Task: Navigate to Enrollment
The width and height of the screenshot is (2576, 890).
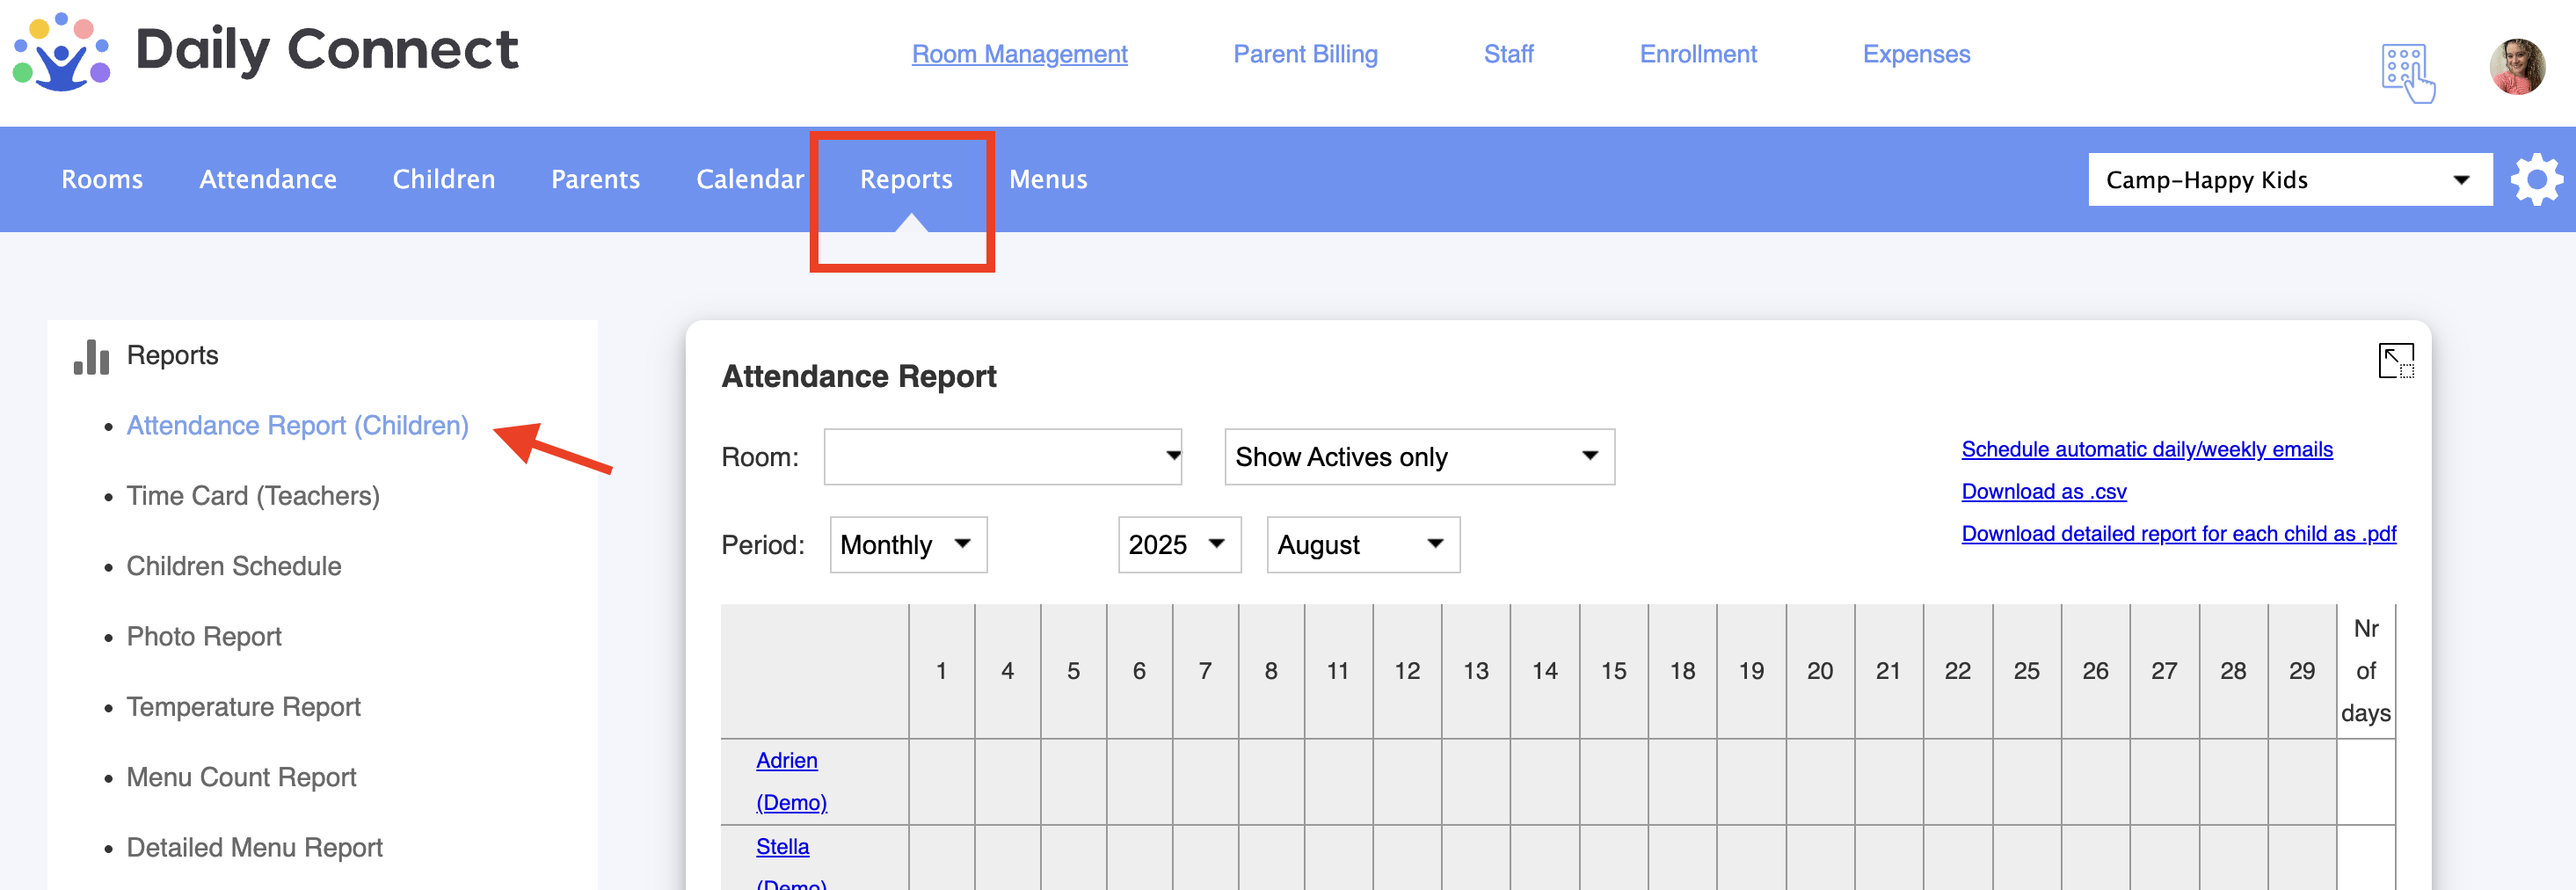Action: coord(1698,54)
